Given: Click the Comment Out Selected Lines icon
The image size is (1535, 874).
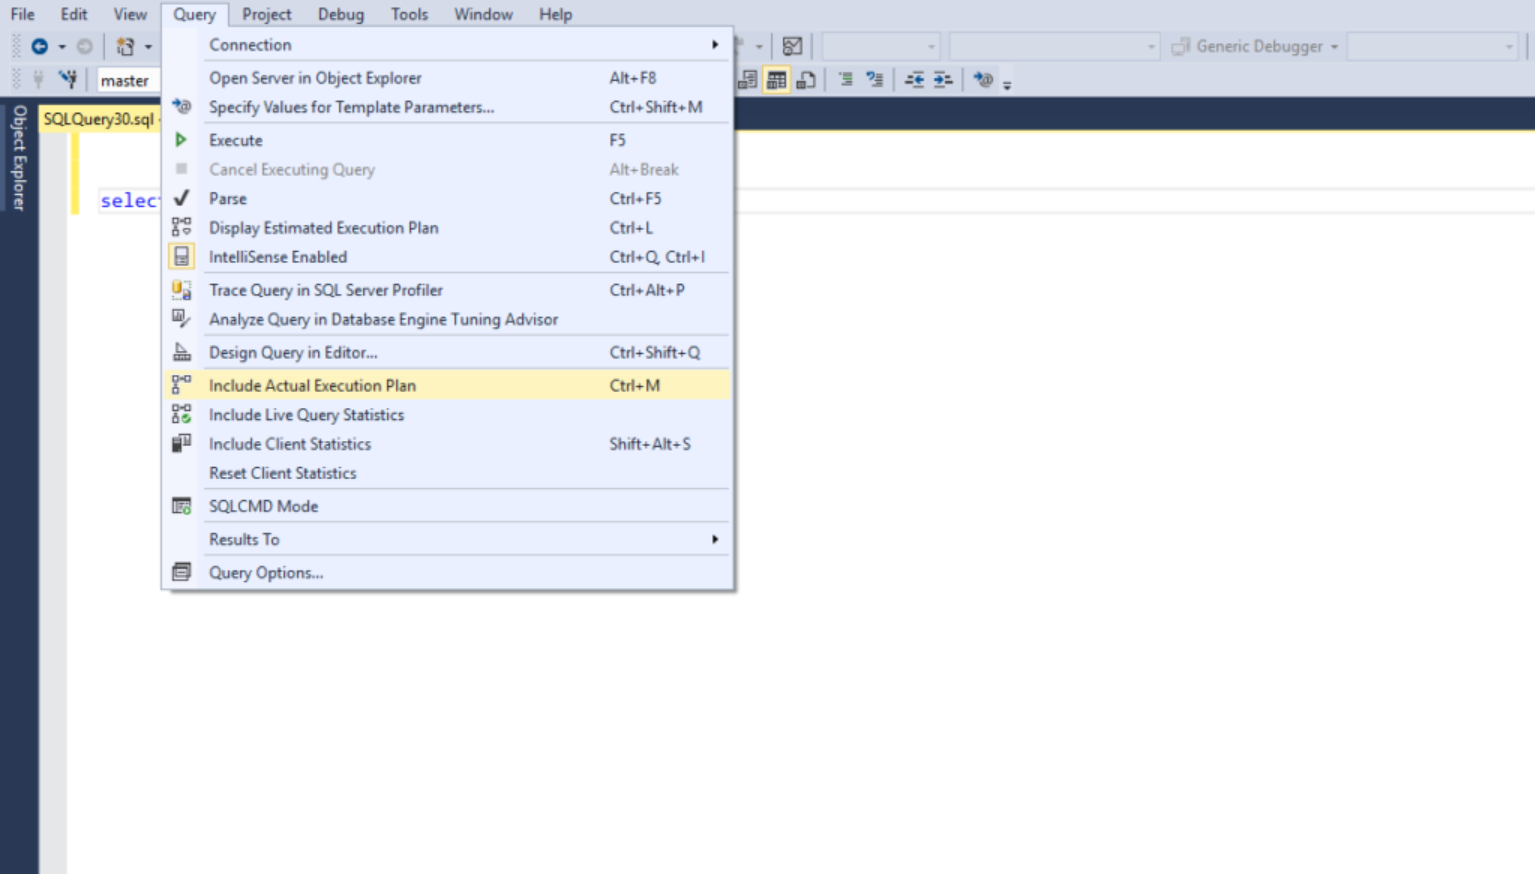Looking at the screenshot, I should [x=845, y=79].
